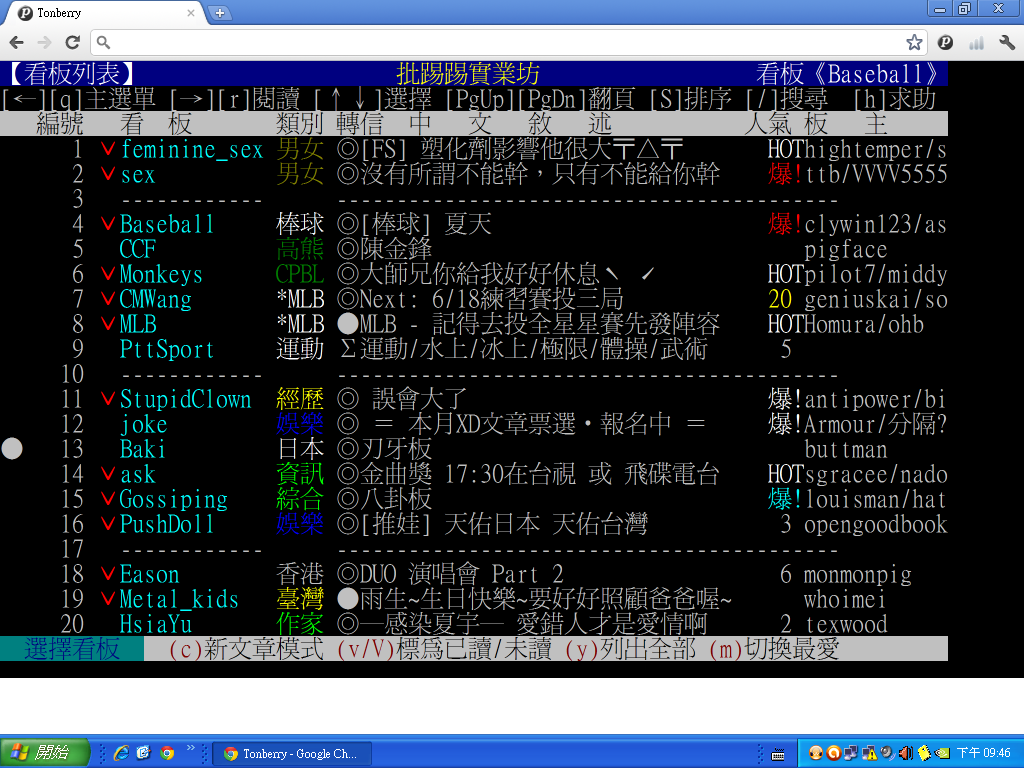Open a new browser tab
Viewport: 1024px width, 768px height.
coord(220,13)
